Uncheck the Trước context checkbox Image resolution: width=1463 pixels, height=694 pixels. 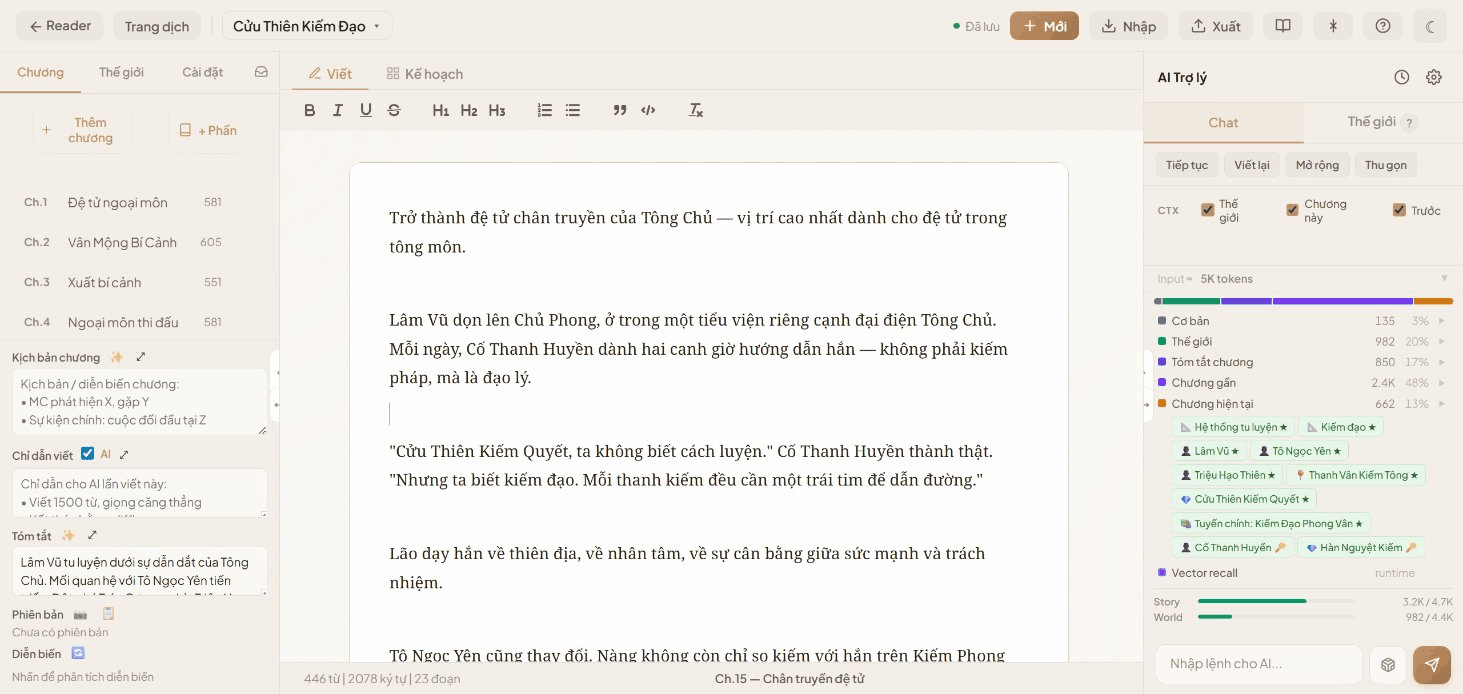[x=1398, y=210]
